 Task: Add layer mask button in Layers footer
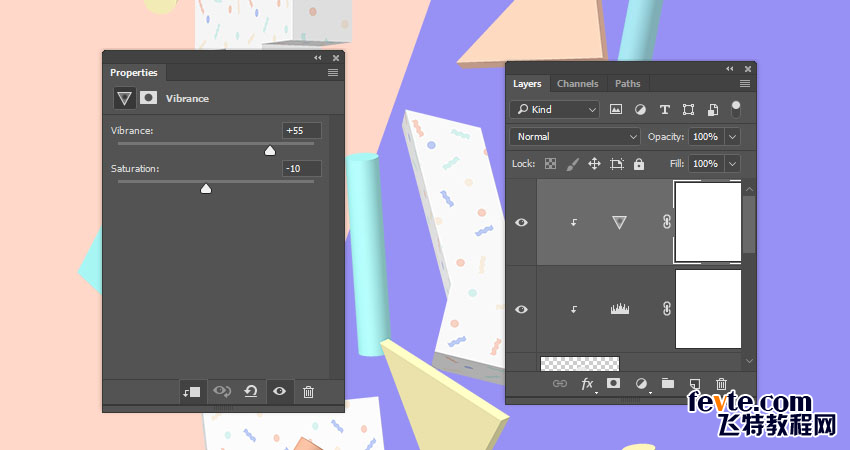point(613,383)
